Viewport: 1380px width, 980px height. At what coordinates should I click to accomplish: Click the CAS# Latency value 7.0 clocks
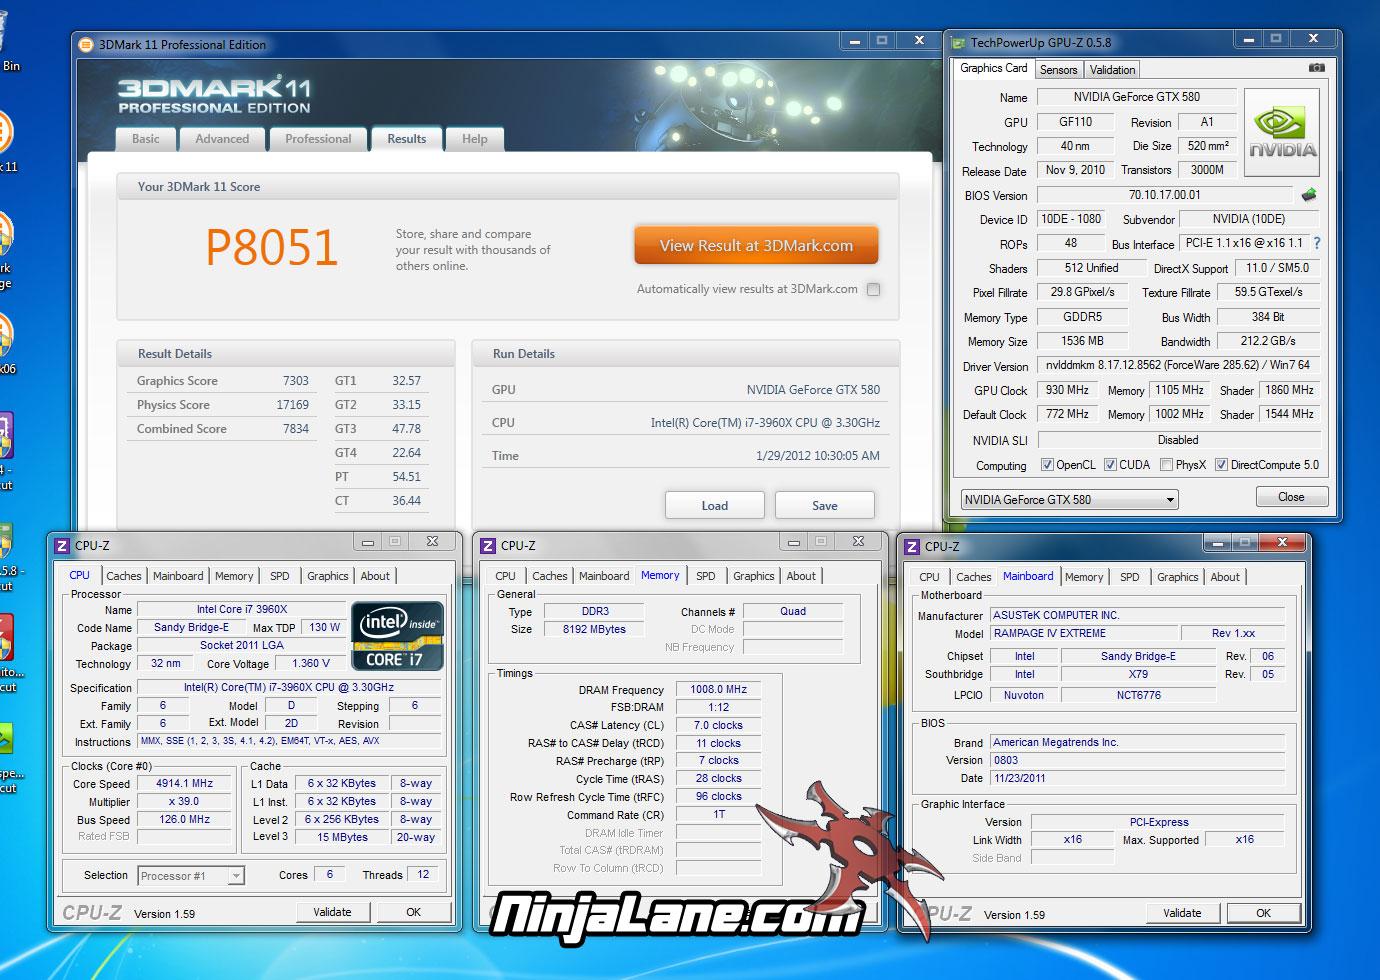click(718, 726)
